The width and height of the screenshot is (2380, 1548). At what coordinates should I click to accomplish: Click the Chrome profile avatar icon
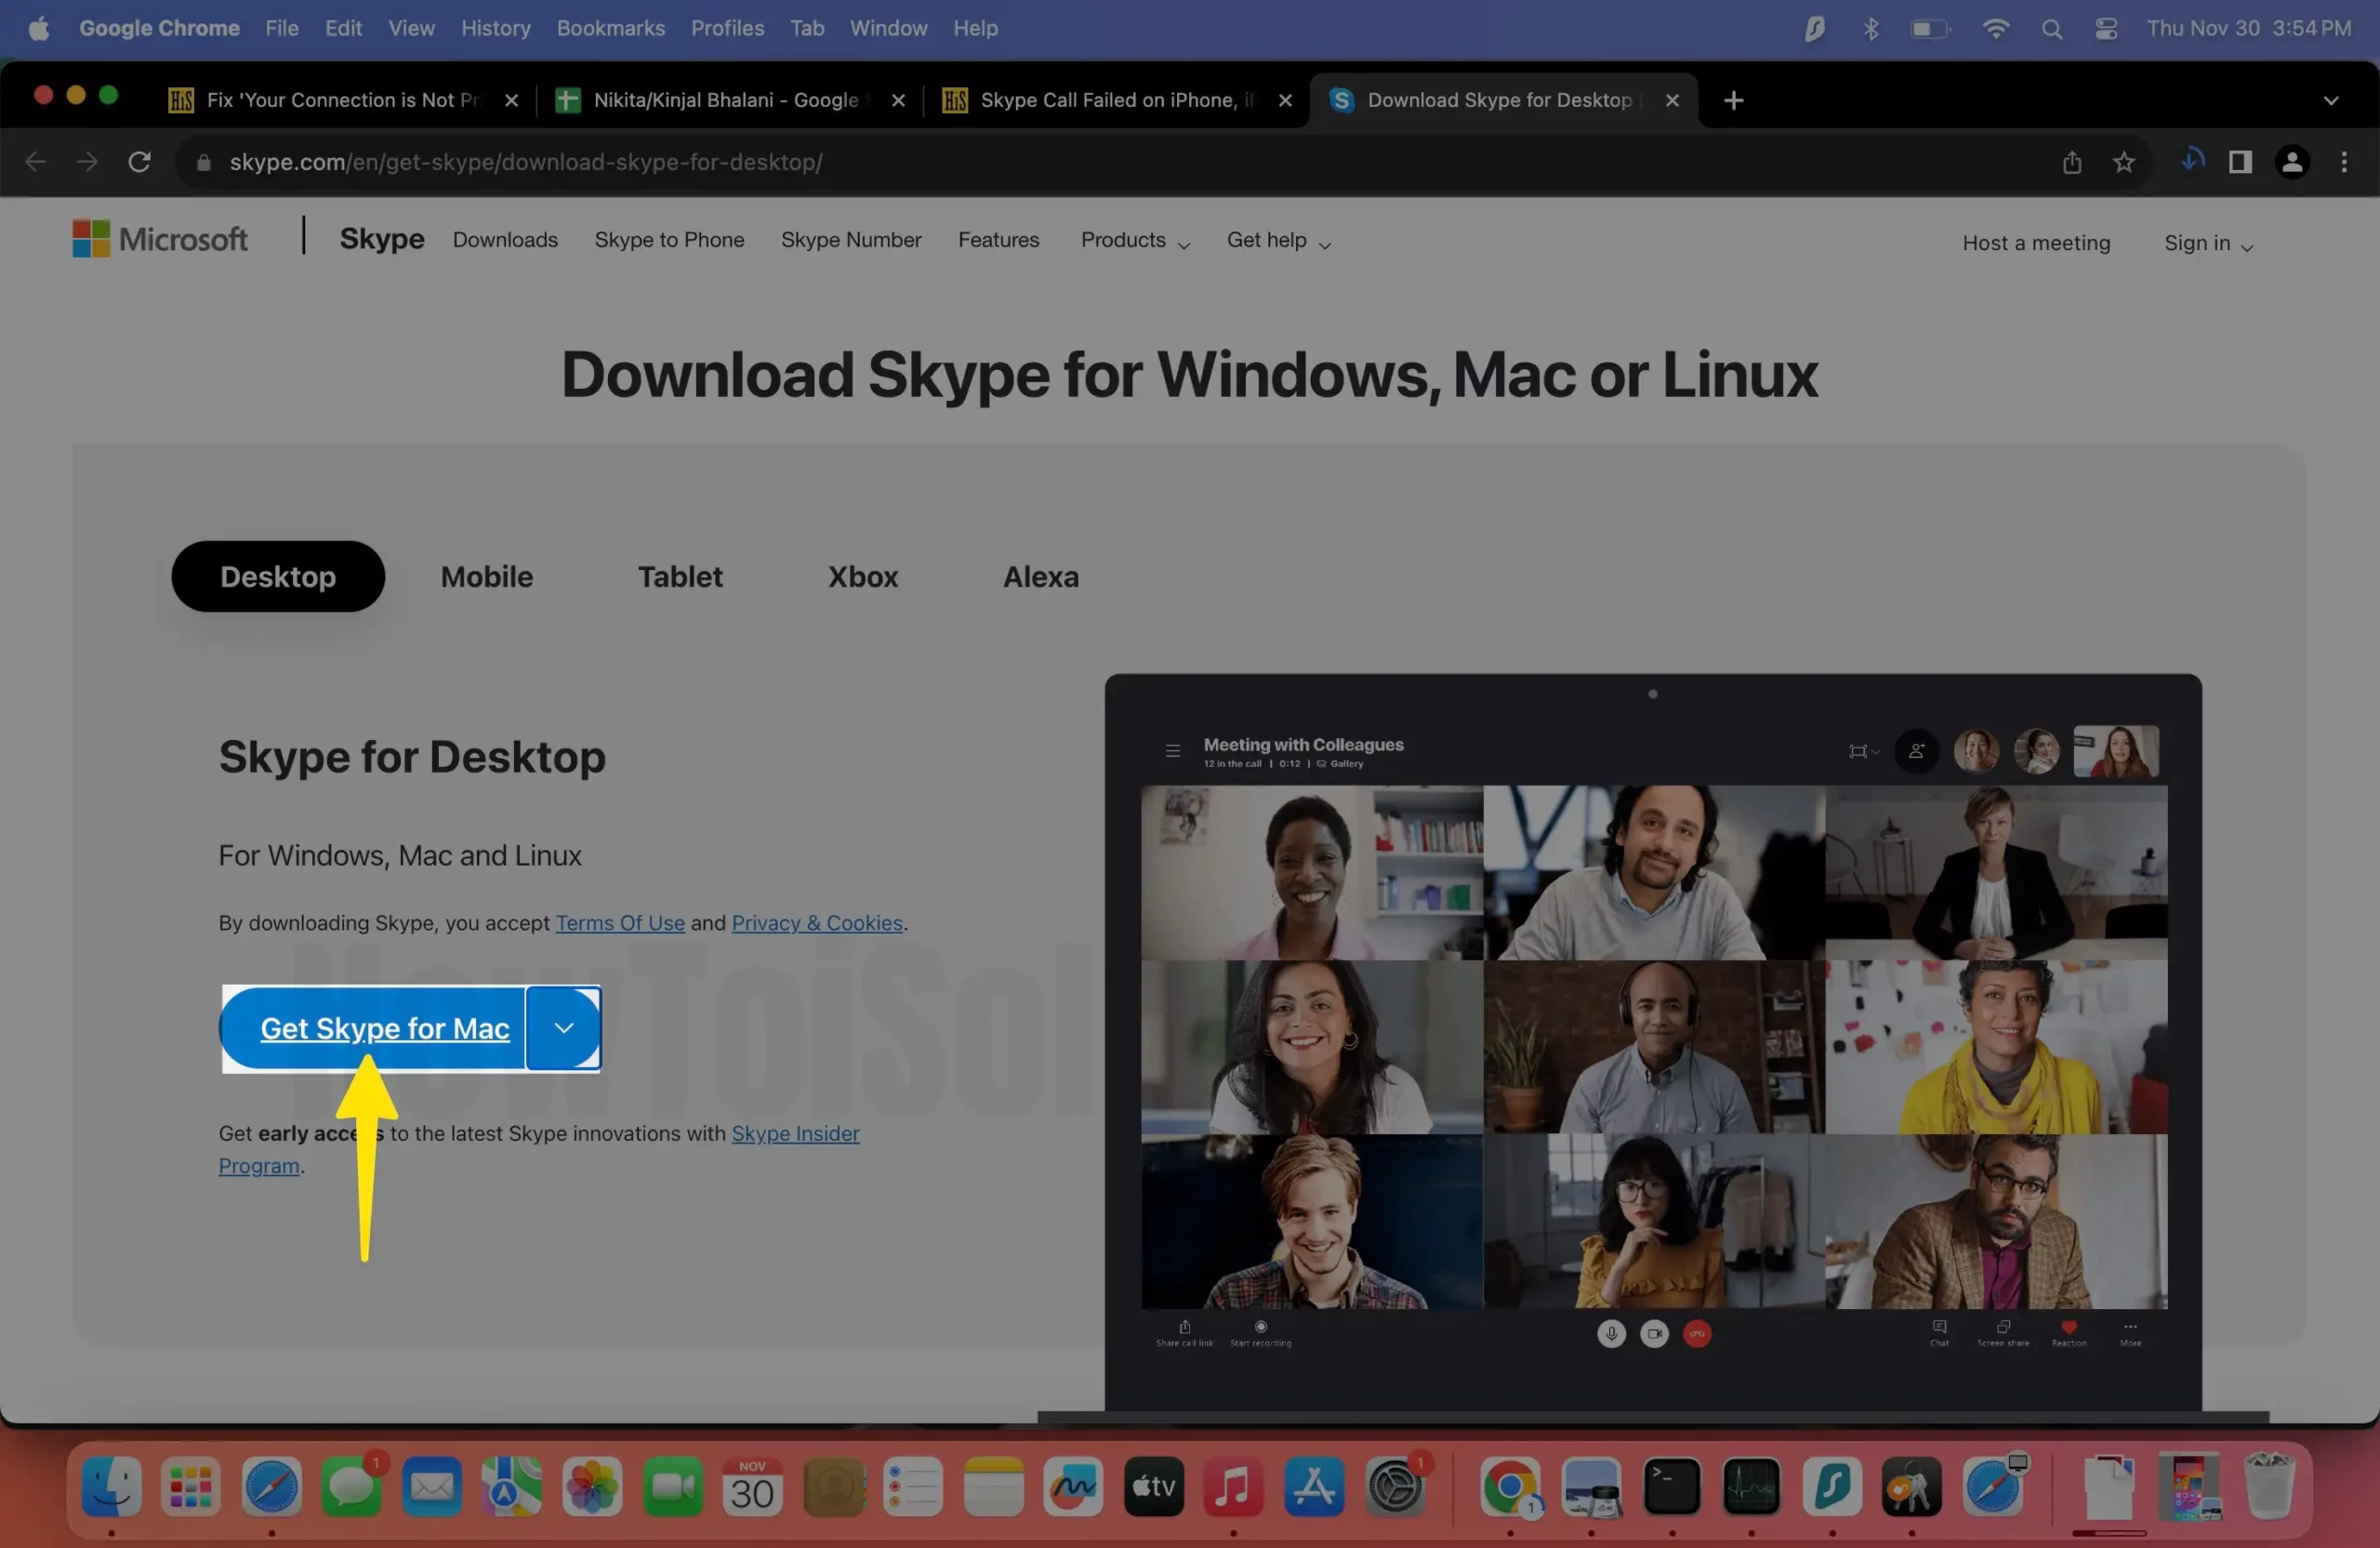pos(2292,162)
